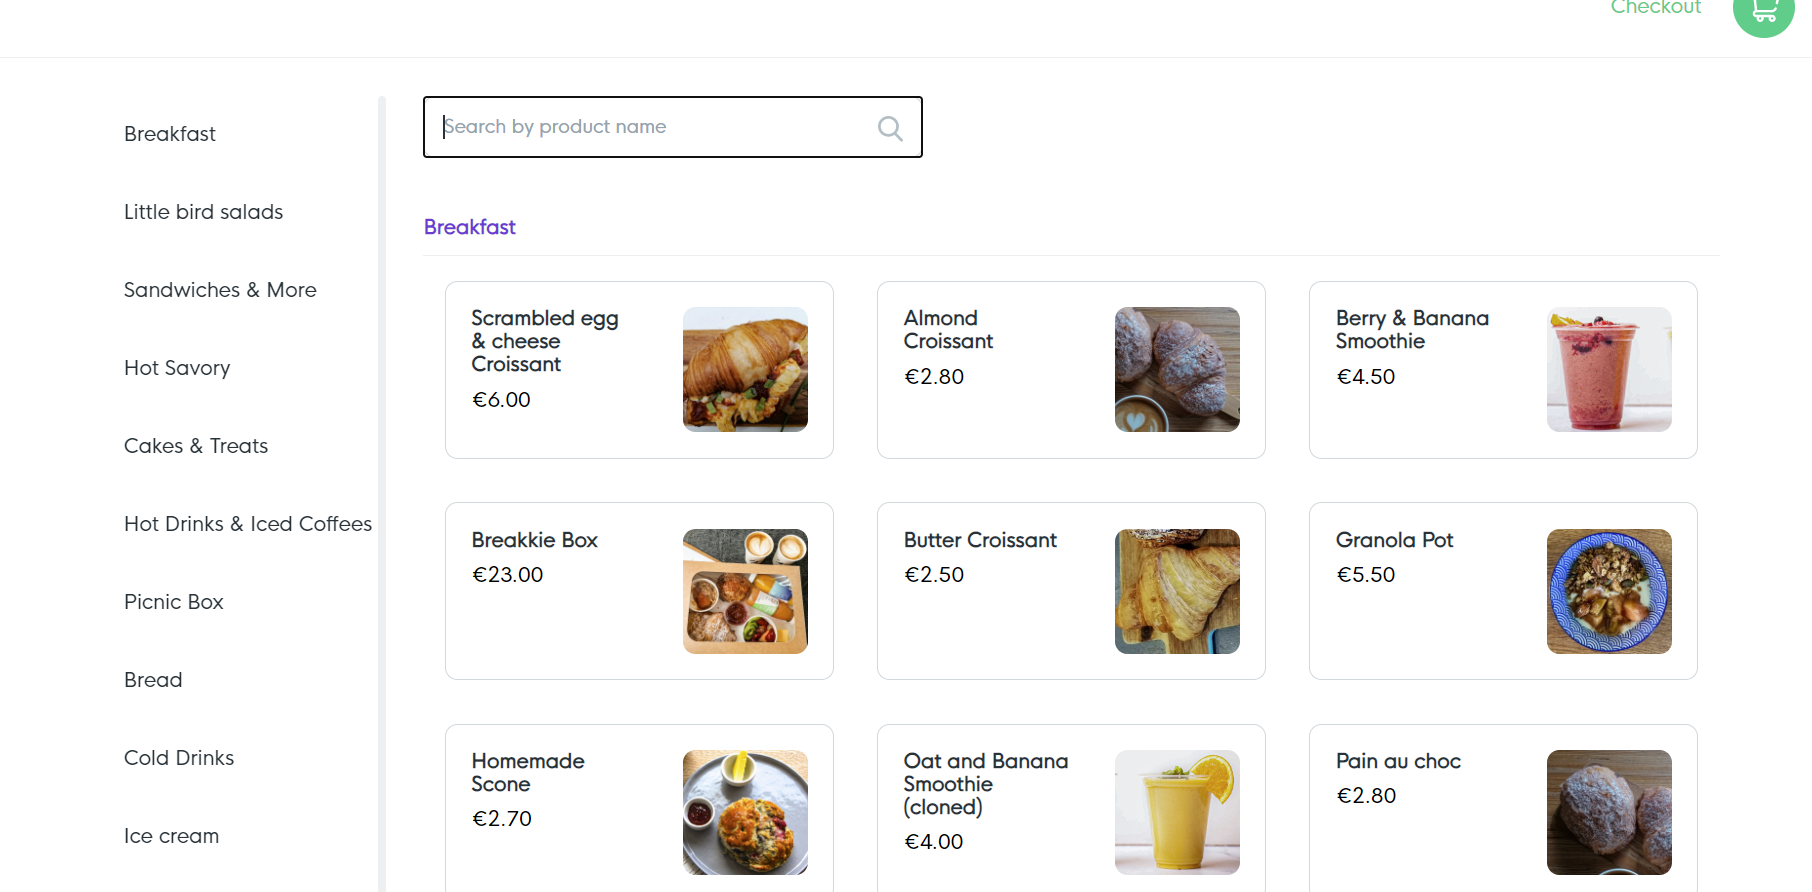Screen dimensions: 1812x892
Task: Click the search magnifier icon
Action: 889,128
